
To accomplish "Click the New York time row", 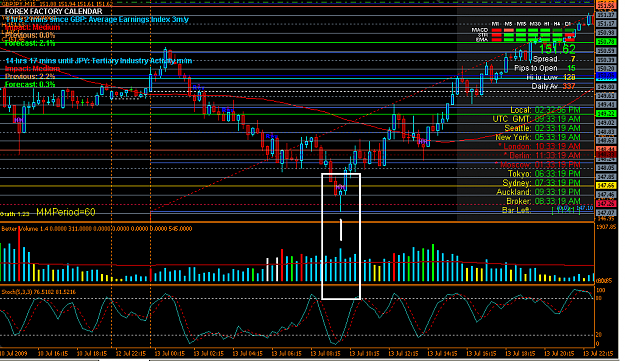I will click(538, 137).
